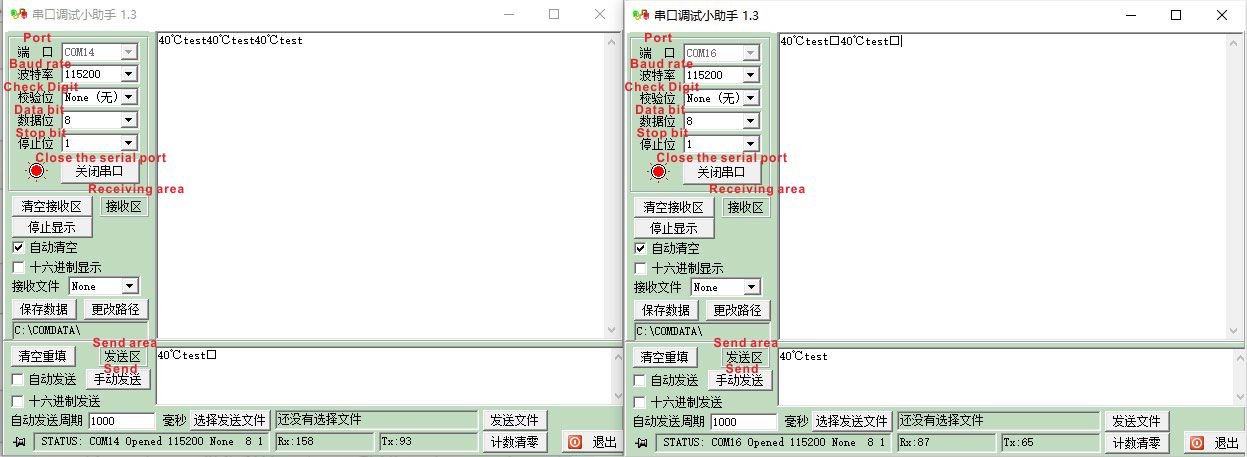Expand the 校验位 parity dropdown in COM16 window
Viewport: 1247px width, 457px height.
click(x=750, y=98)
